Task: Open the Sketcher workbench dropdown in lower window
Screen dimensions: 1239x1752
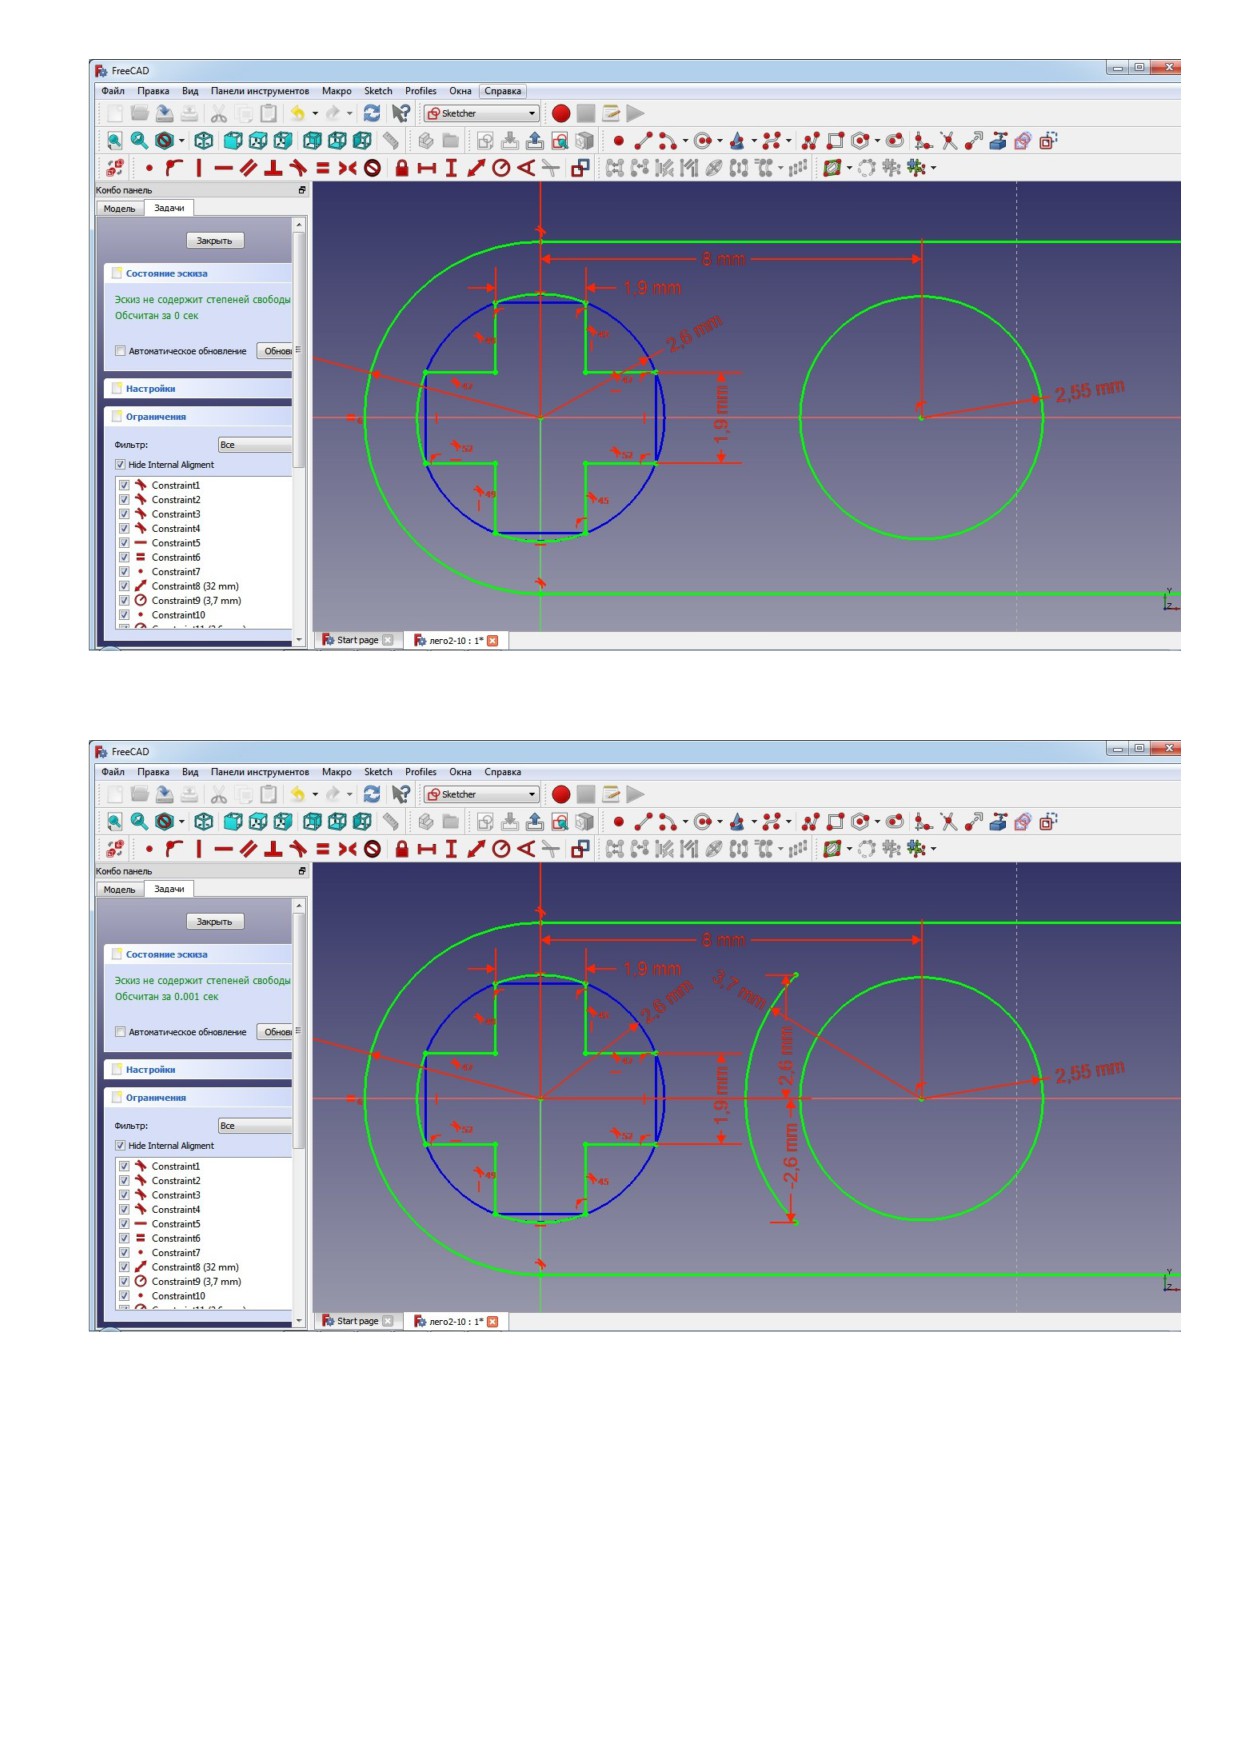Action: pyautogui.click(x=482, y=794)
